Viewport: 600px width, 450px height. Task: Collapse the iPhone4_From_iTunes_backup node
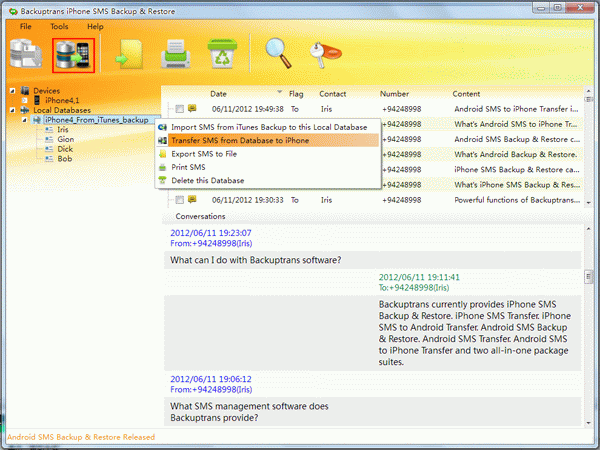pos(24,120)
